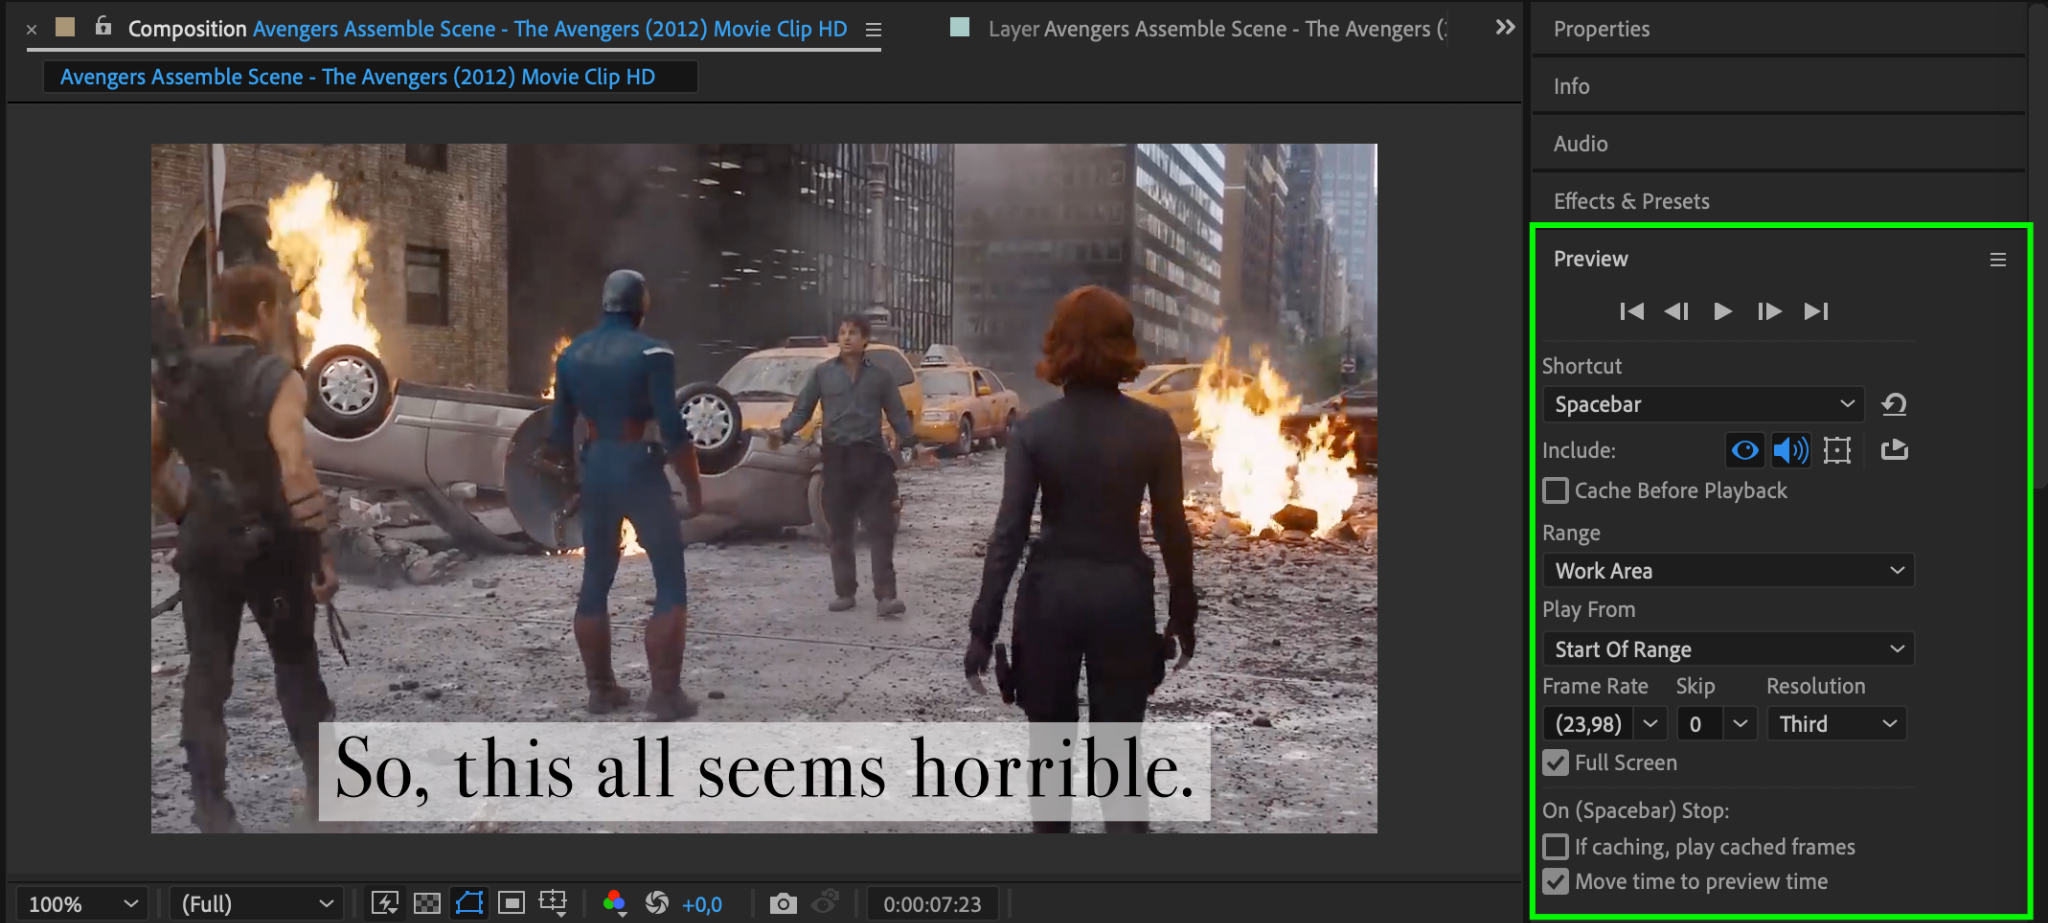Viewport: 2048px width, 923px height.
Task: Open preview Resolution dropdown set to Third
Action: tap(1837, 724)
